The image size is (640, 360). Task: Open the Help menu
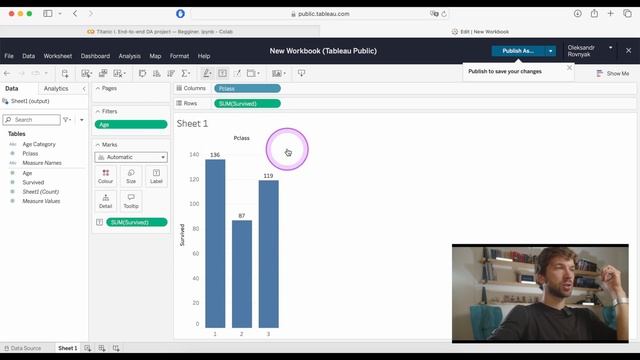coord(204,56)
